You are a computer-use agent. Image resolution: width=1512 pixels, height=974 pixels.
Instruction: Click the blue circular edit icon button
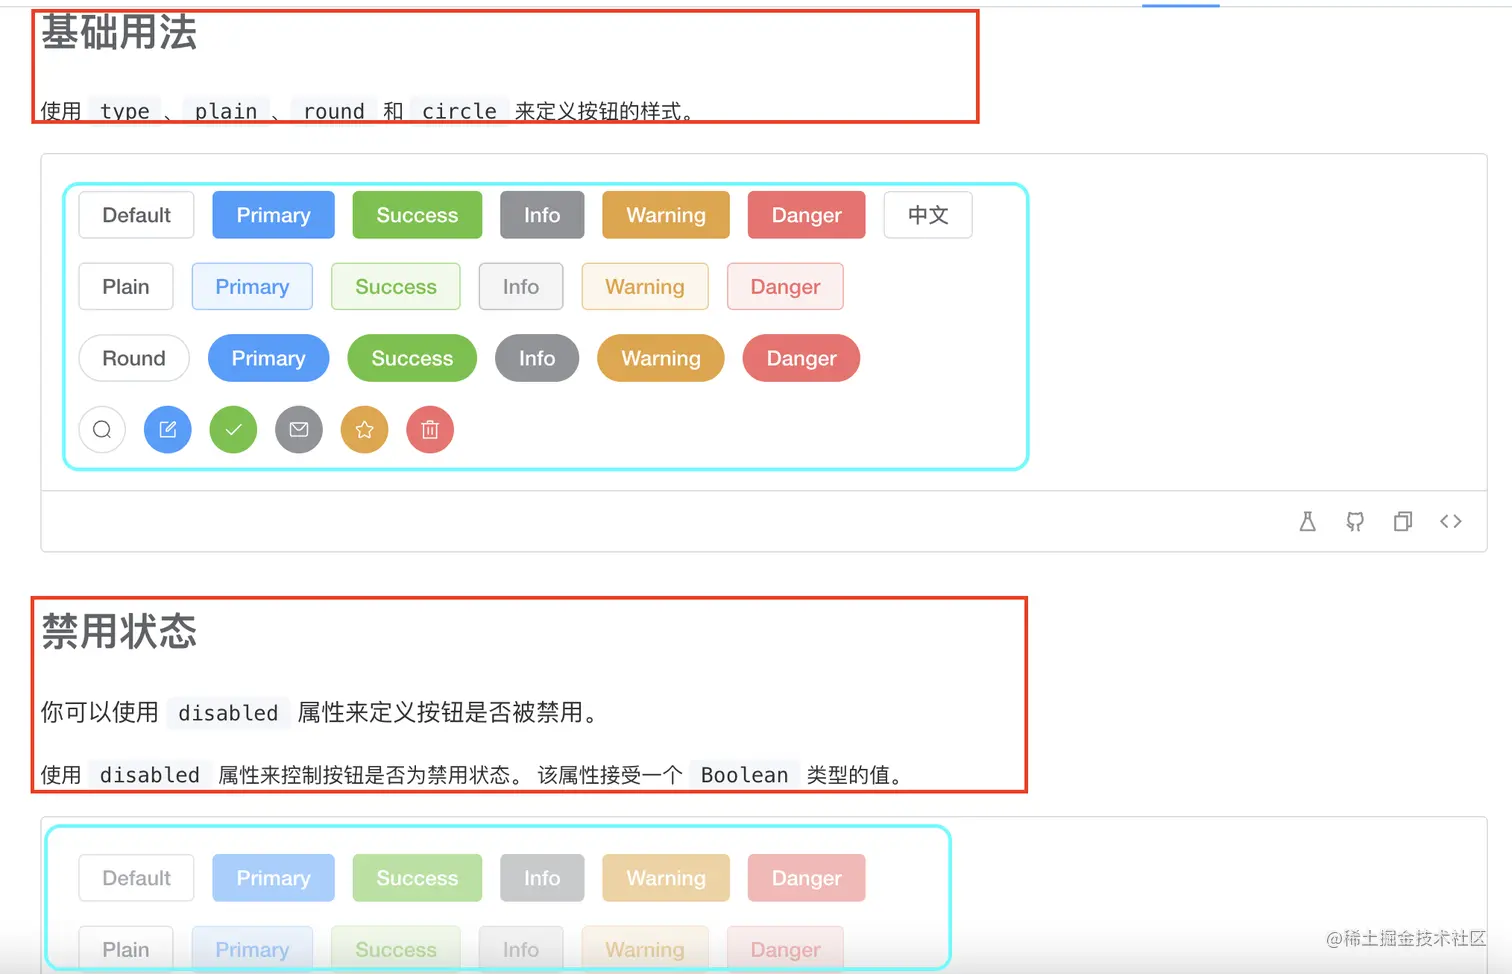167,429
